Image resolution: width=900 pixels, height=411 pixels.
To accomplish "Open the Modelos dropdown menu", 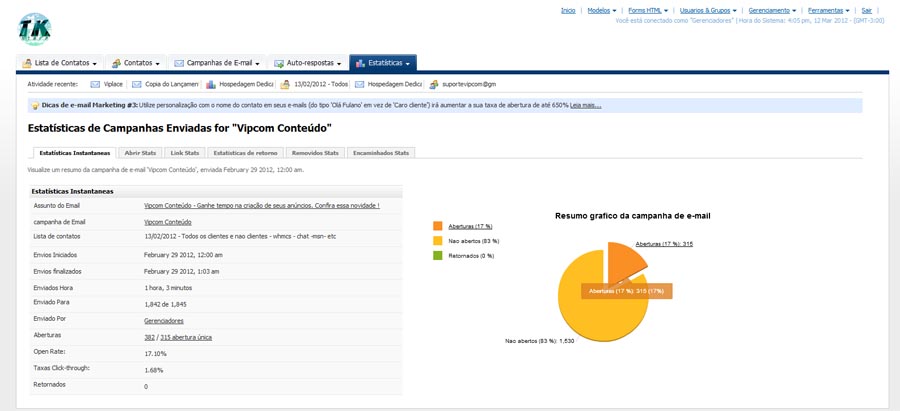I will pos(602,10).
